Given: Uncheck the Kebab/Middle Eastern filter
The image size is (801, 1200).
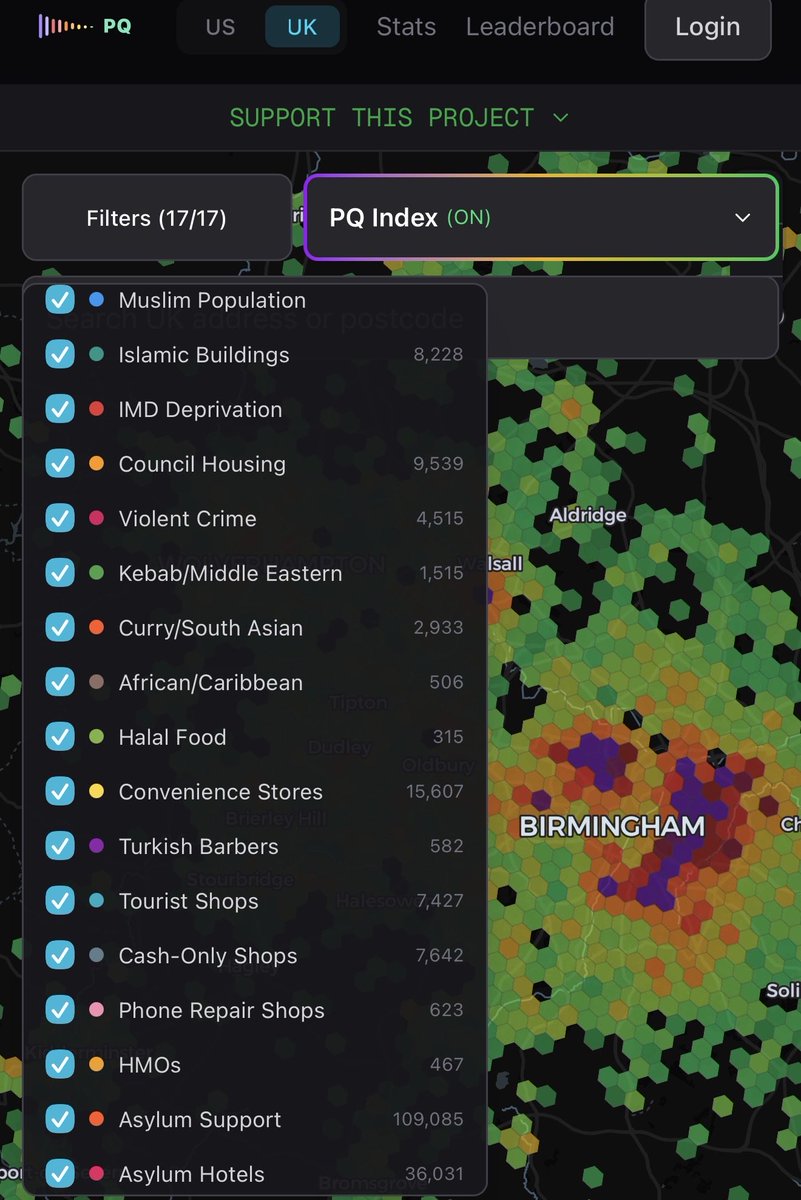Looking at the screenshot, I should pos(60,573).
